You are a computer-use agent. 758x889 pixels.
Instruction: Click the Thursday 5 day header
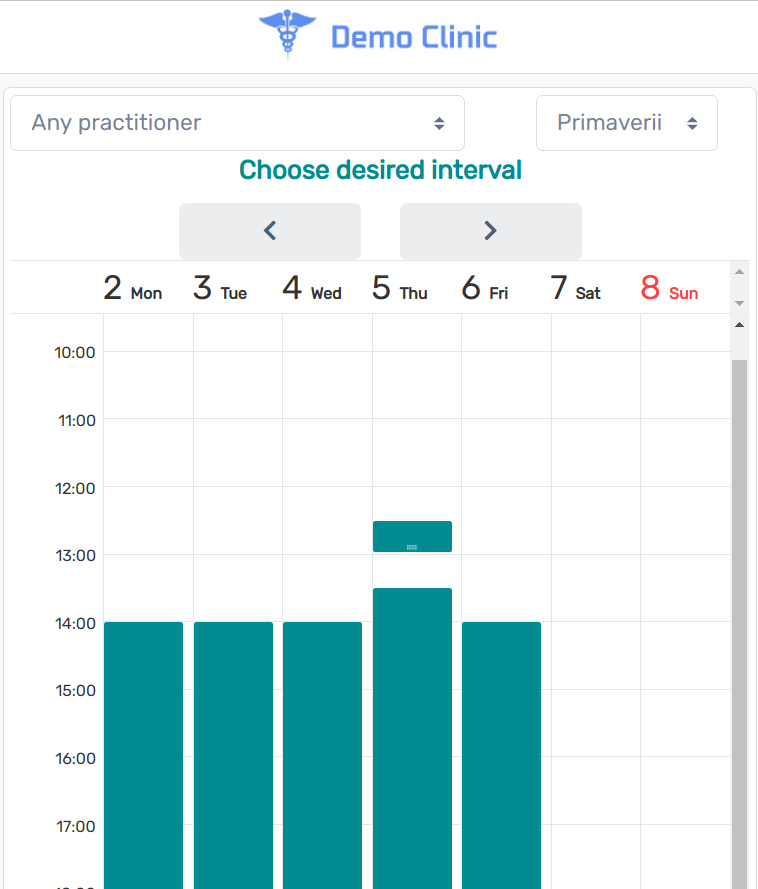pyautogui.click(x=399, y=289)
